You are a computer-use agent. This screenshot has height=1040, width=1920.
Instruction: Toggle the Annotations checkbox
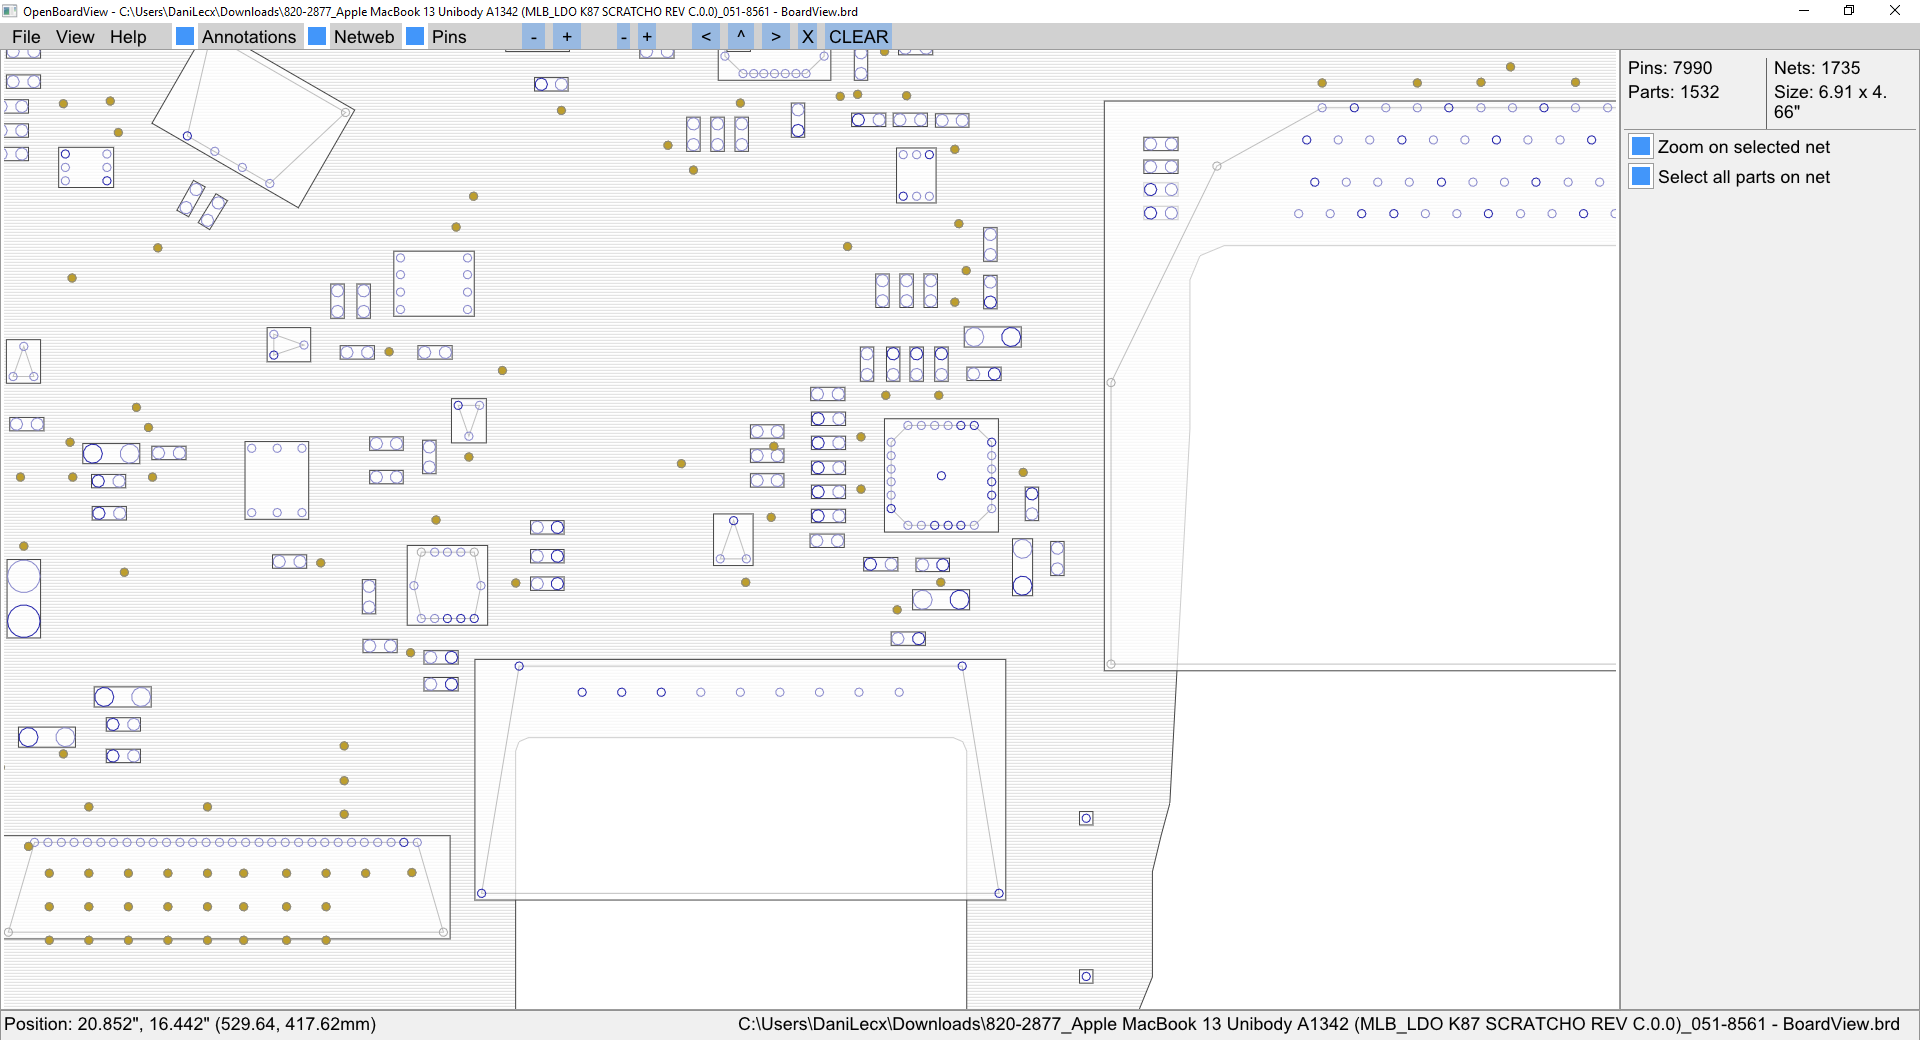coord(185,37)
